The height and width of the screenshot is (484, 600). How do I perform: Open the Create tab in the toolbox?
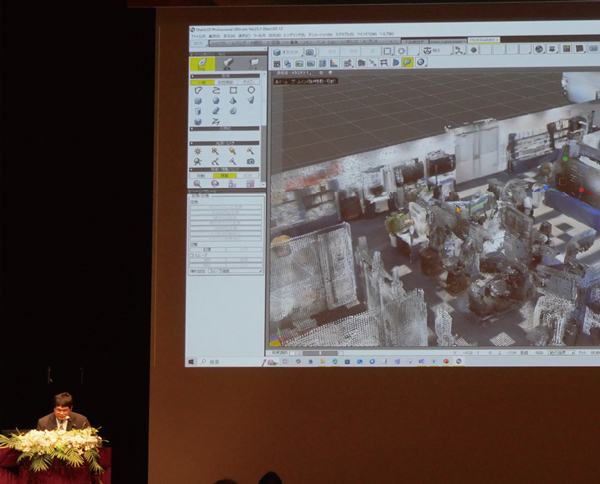pyautogui.click(x=202, y=64)
